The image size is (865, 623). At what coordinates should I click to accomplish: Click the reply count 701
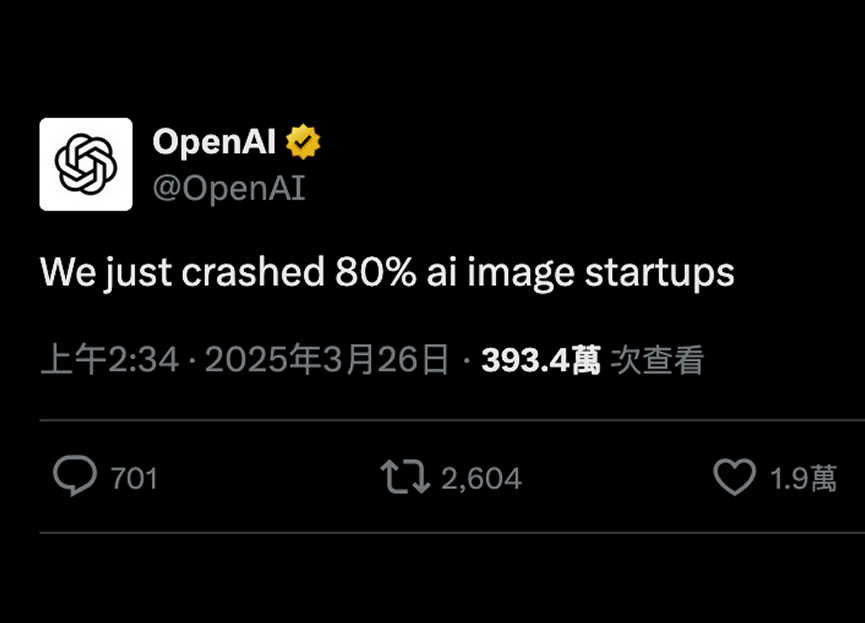coord(134,479)
